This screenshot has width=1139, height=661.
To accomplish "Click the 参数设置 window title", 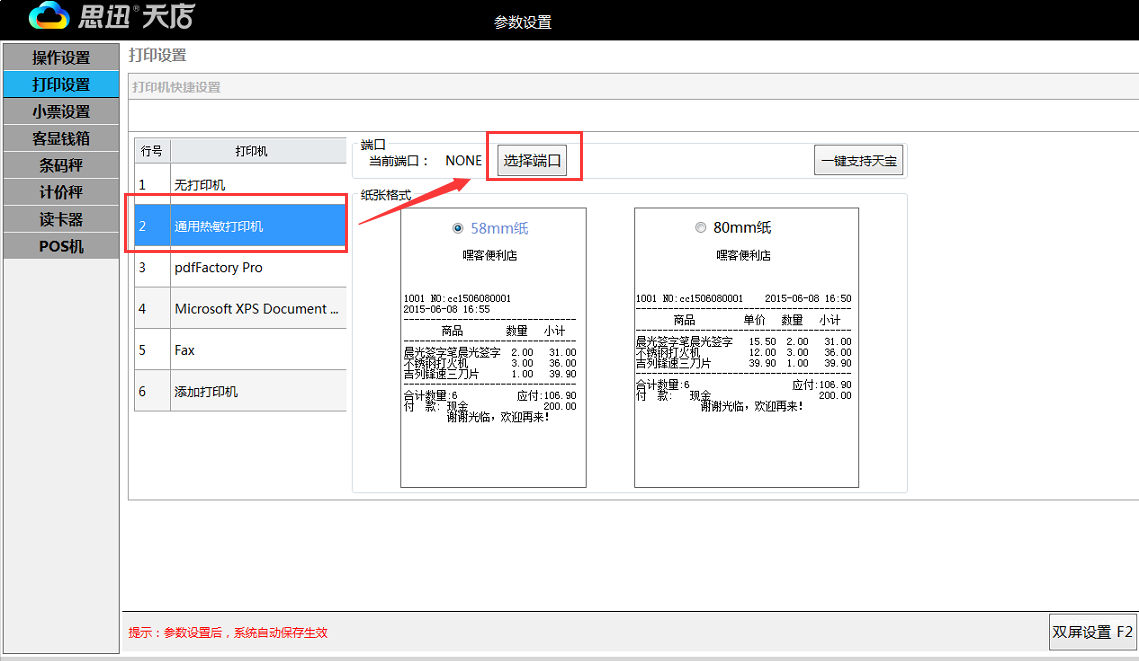I will 522,23.
